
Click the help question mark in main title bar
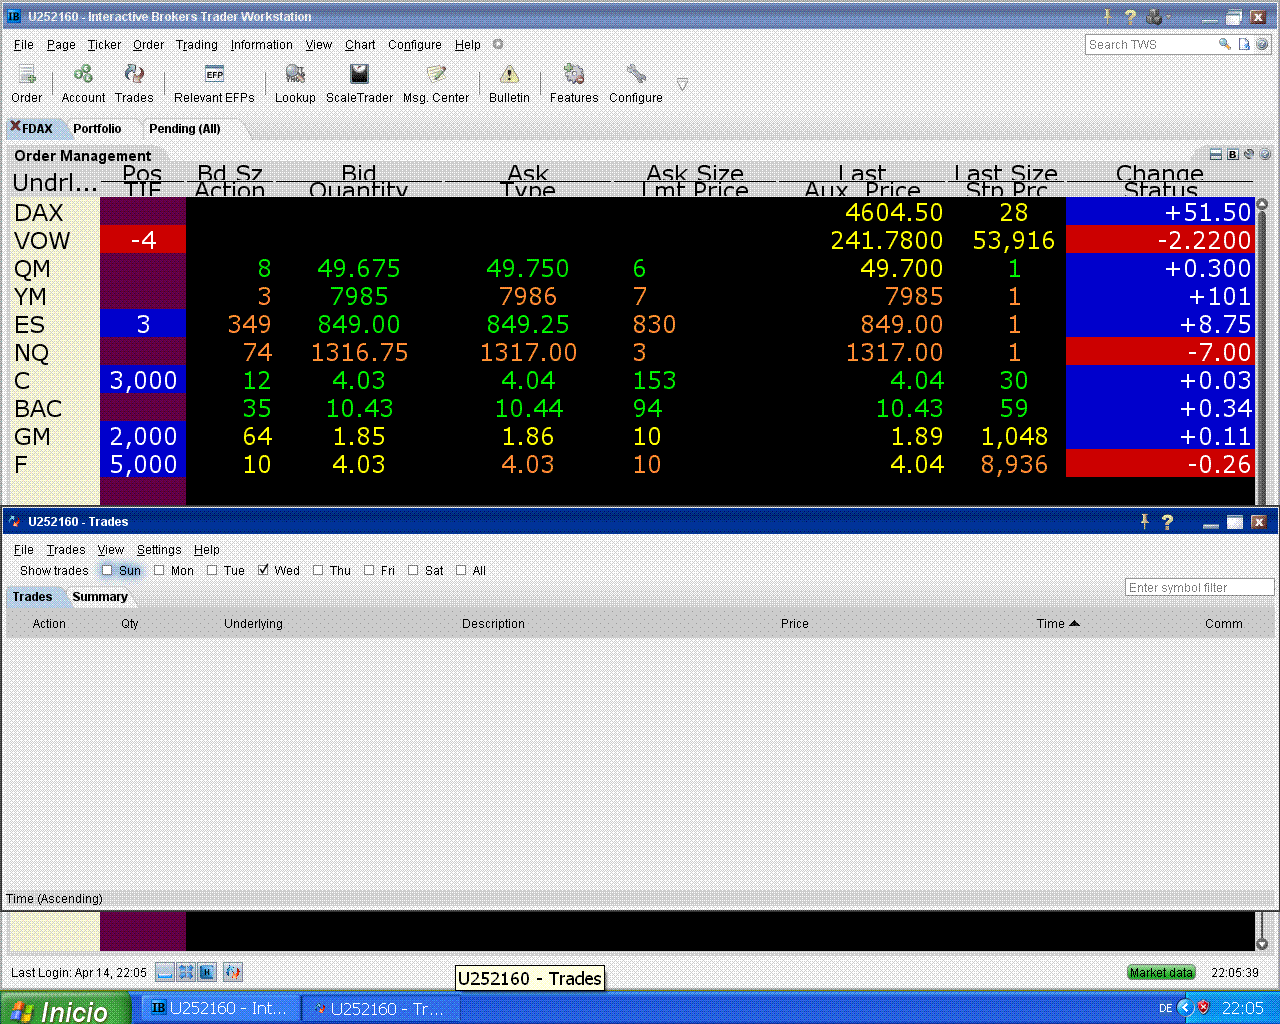1130,17
